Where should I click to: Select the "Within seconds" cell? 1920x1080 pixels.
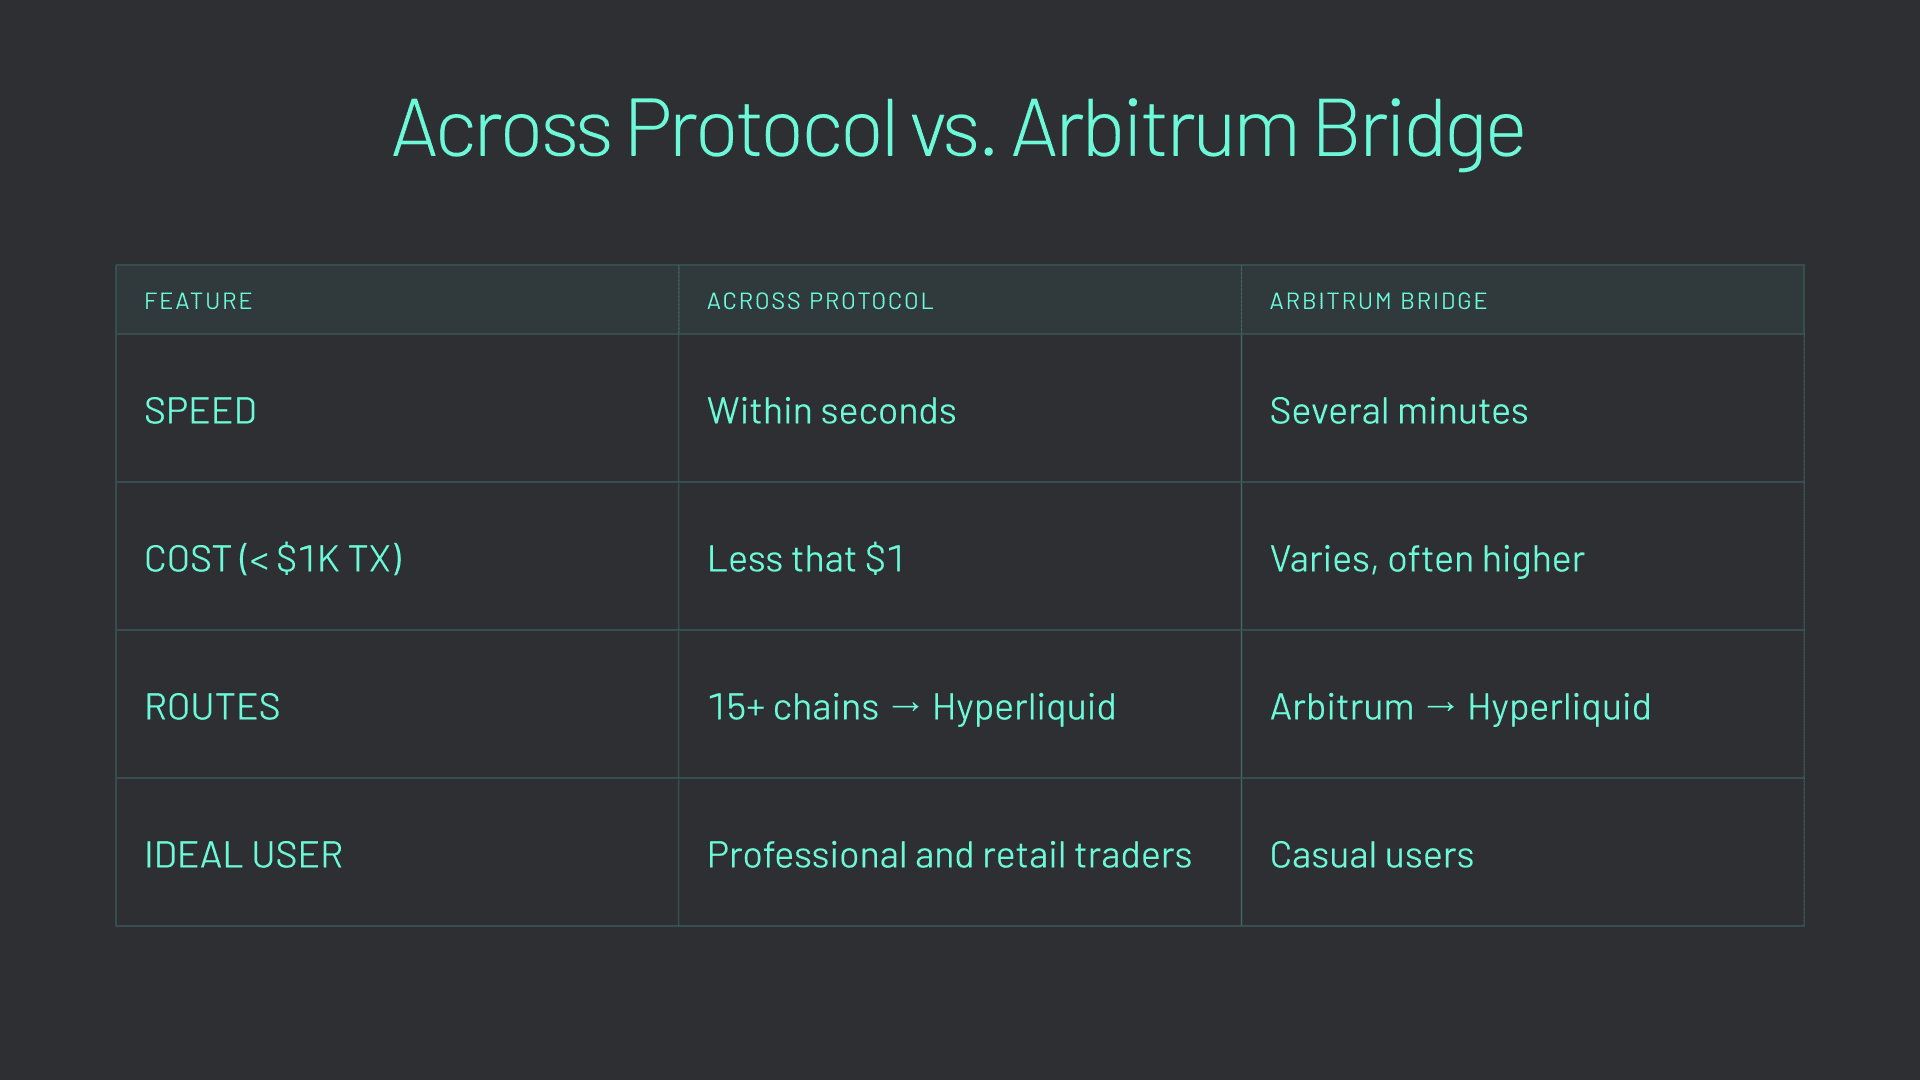coord(831,411)
